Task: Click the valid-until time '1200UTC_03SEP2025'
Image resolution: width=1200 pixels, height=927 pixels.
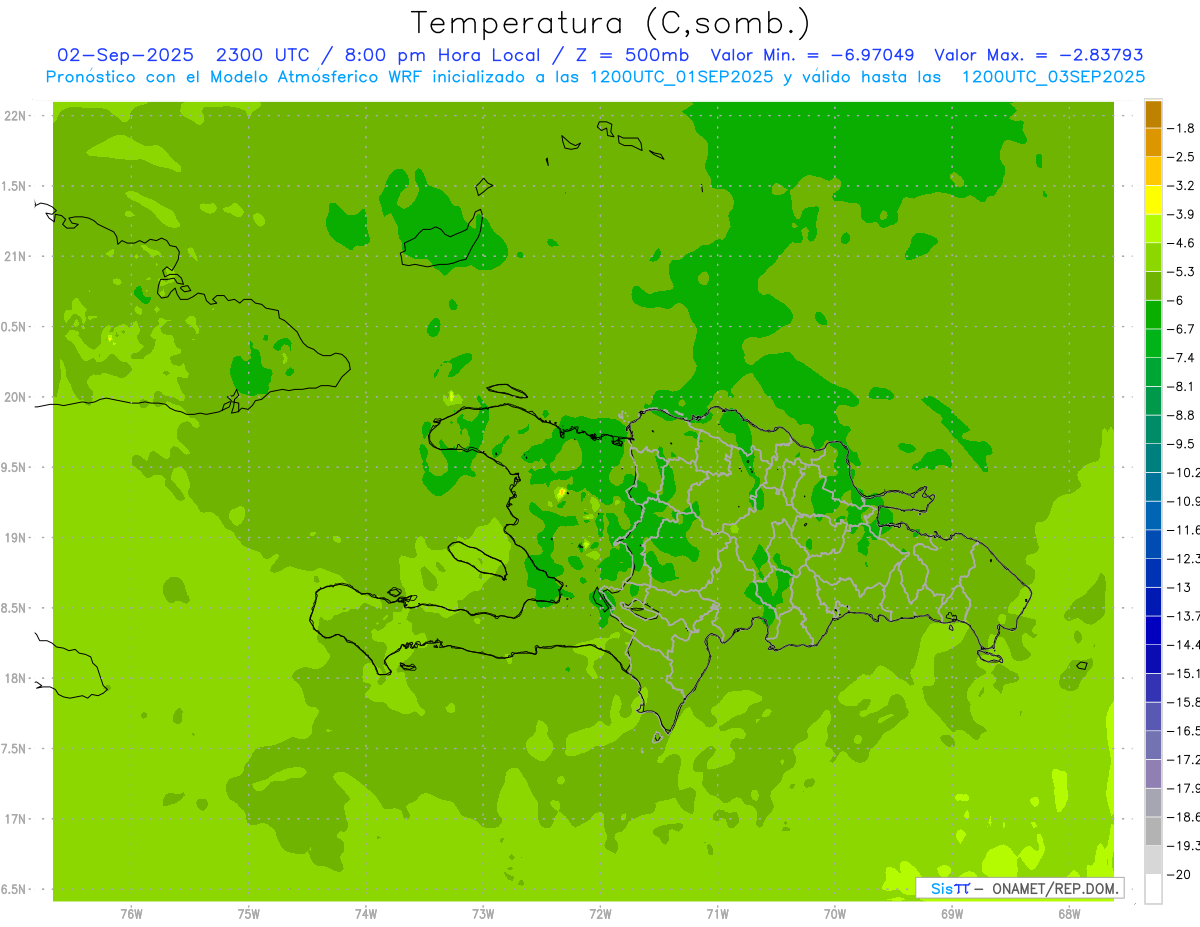Action: click(1053, 77)
